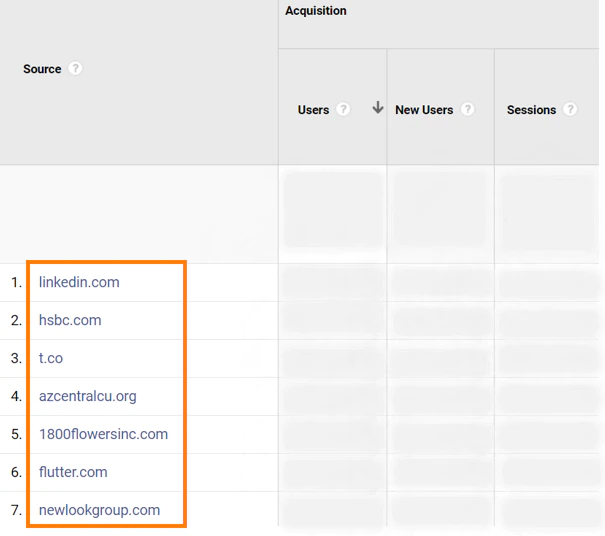This screenshot has height=536, width=605.
Task: Sort by the Sessions column header
Action: [x=531, y=110]
